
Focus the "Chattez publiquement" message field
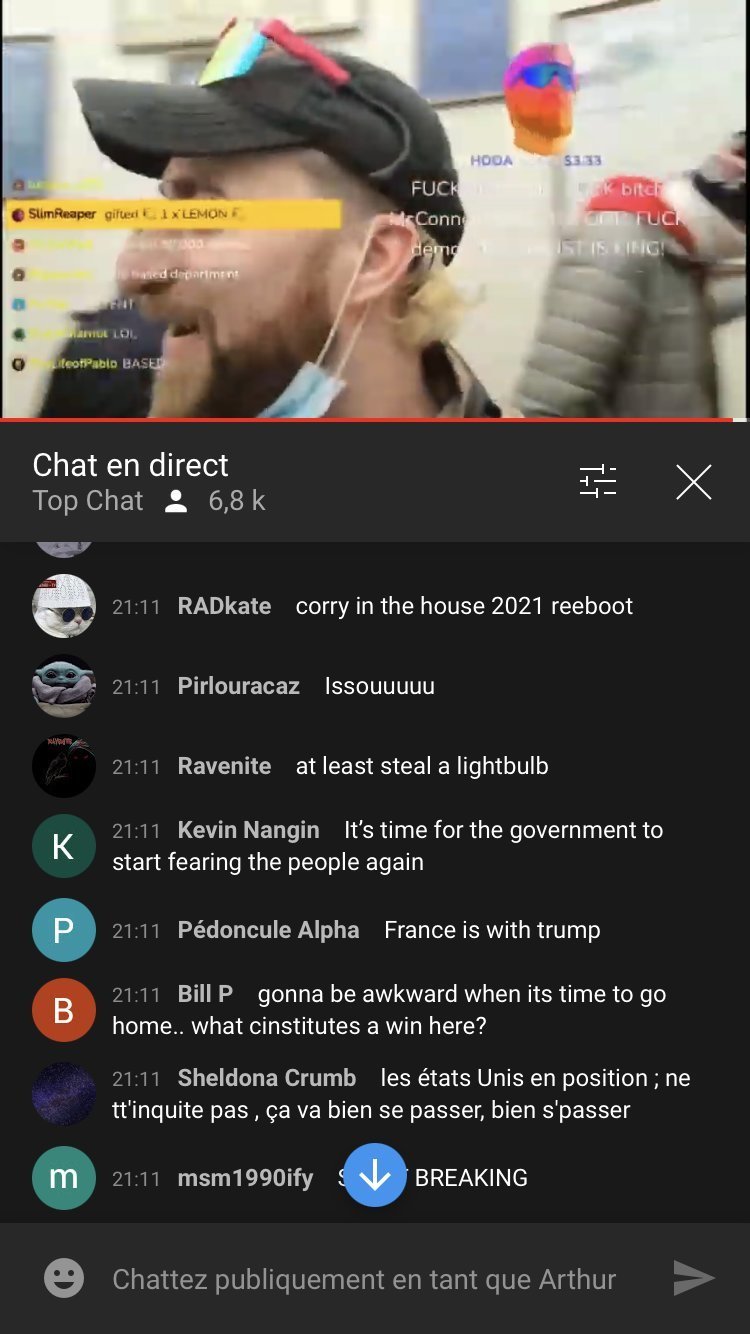[x=364, y=1279]
